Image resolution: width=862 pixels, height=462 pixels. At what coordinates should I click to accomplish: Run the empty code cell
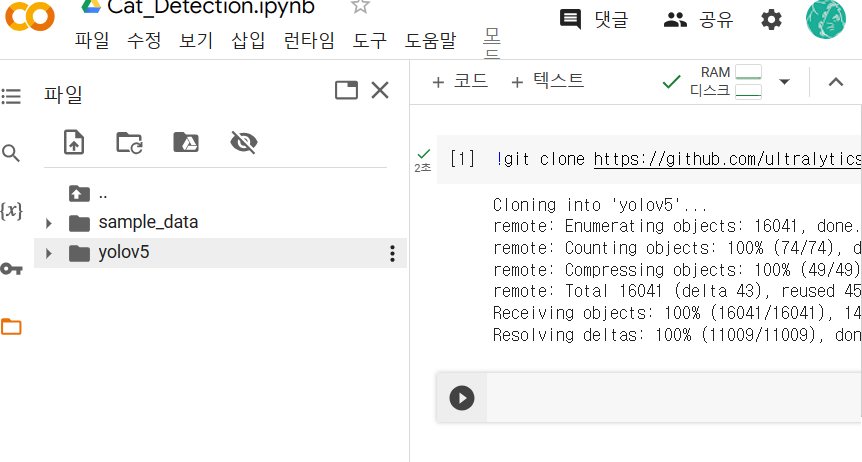click(x=462, y=398)
